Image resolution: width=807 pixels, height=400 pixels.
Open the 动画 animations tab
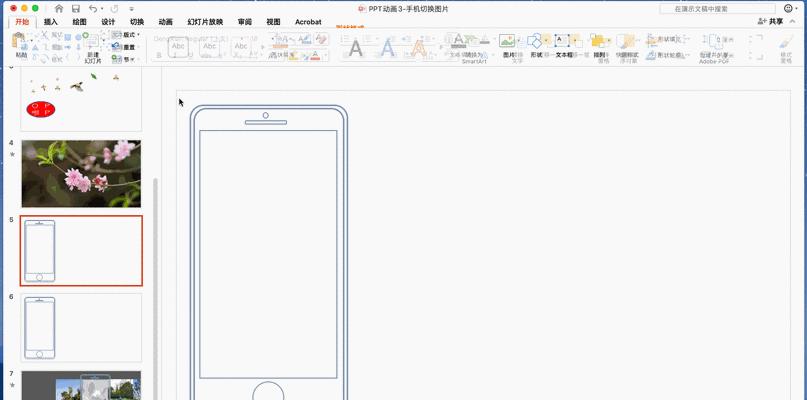166,22
